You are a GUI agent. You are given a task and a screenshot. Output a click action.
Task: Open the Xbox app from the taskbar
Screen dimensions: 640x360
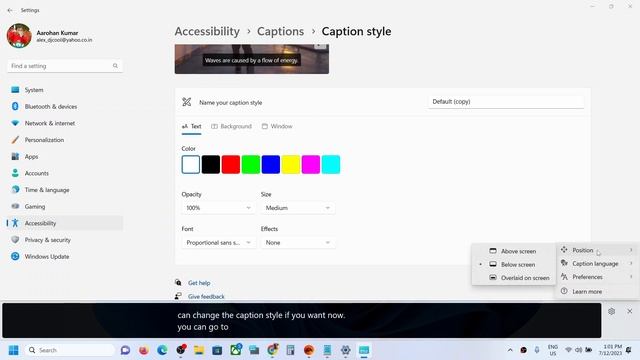point(236,350)
